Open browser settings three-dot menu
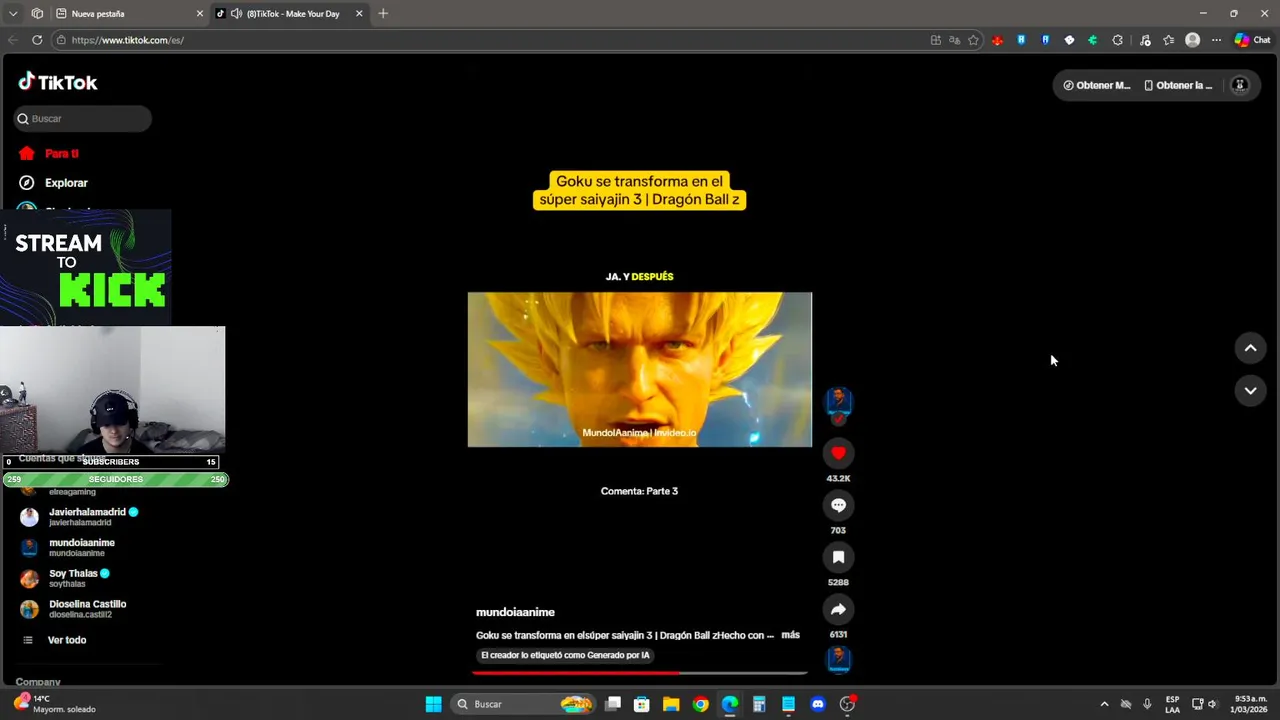This screenshot has width=1280, height=720. (1216, 40)
